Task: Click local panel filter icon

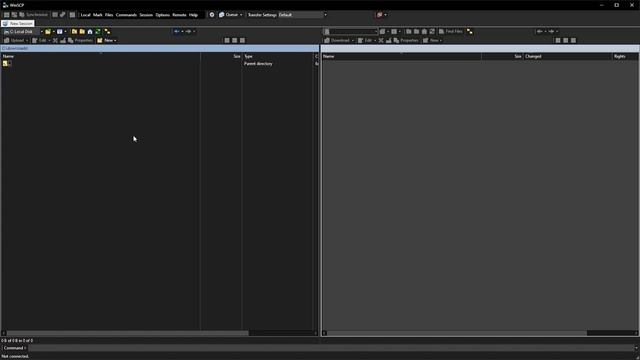Action: 60,31
